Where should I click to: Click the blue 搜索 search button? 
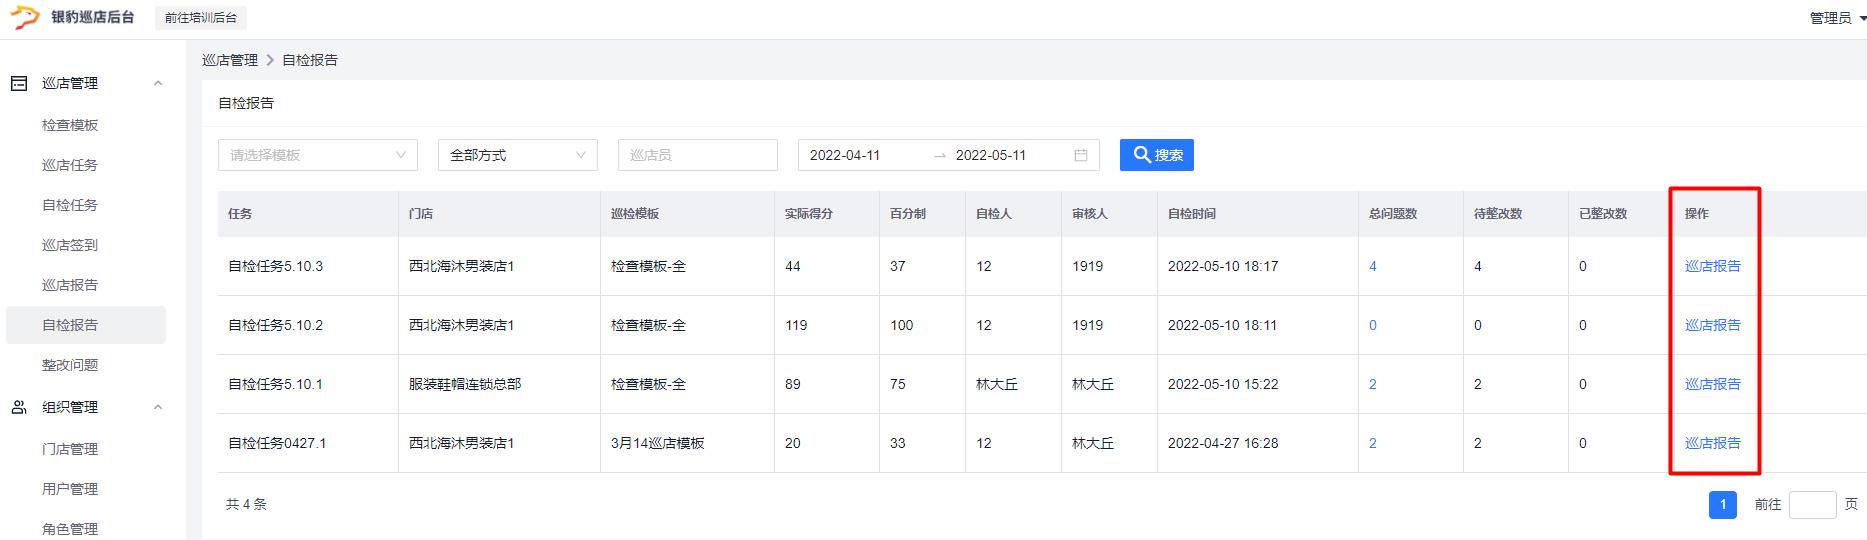click(1156, 155)
